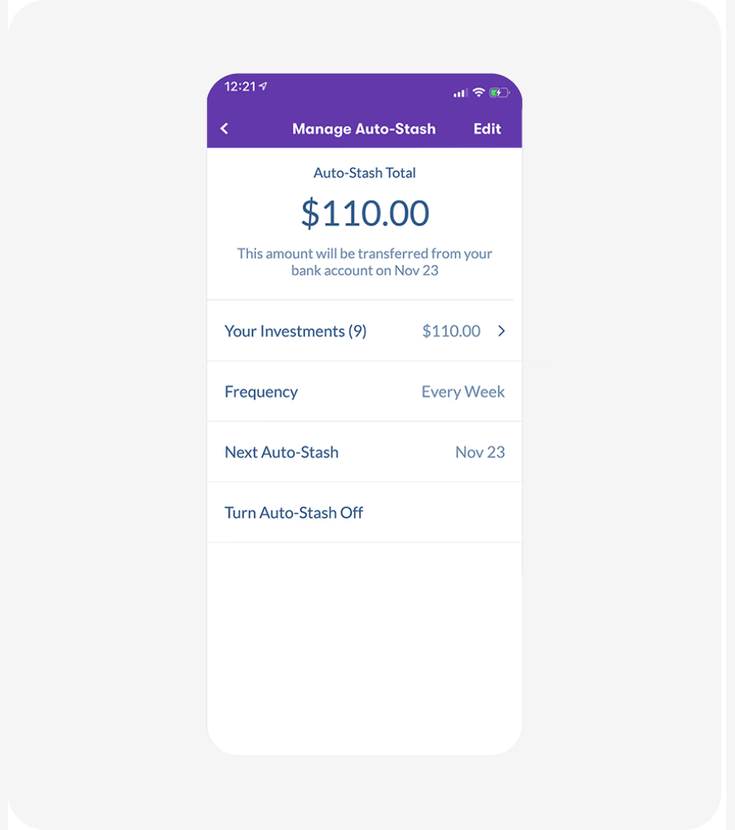Change the Every Week frequency value
Viewport: 735px width, 830px height.
(463, 392)
